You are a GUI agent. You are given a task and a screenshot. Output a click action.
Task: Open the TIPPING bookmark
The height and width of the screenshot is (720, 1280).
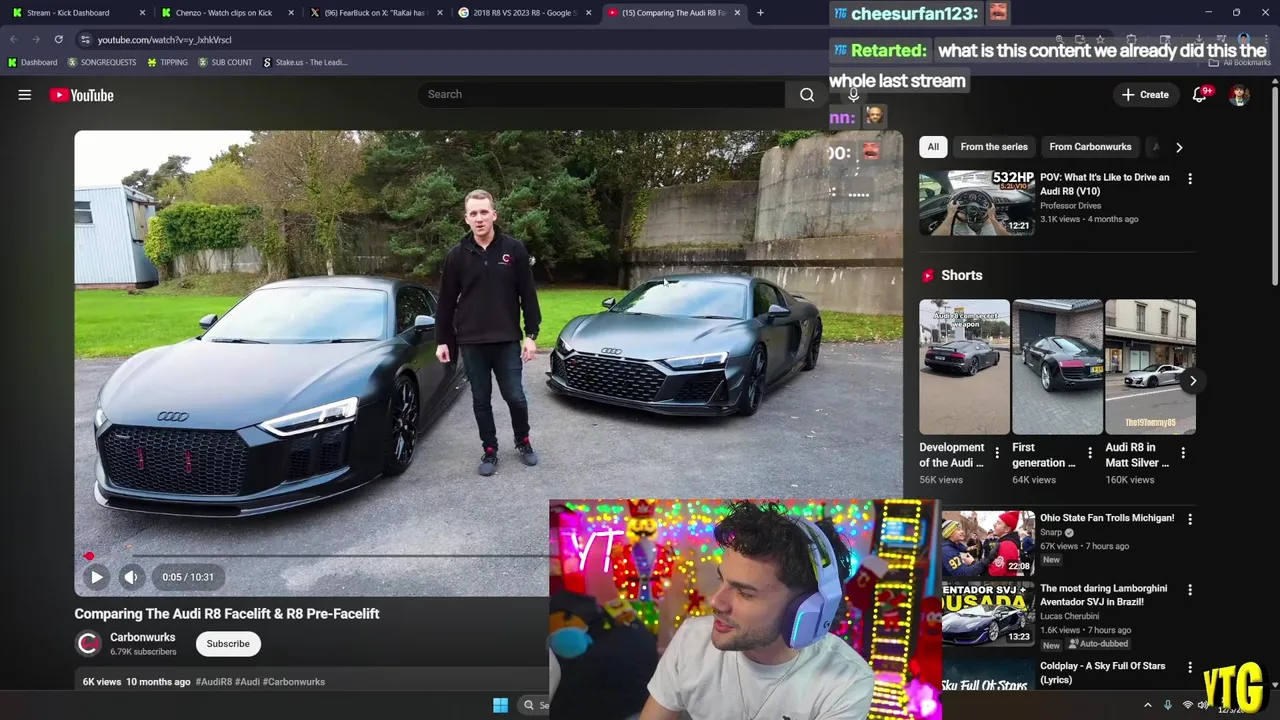[167, 62]
